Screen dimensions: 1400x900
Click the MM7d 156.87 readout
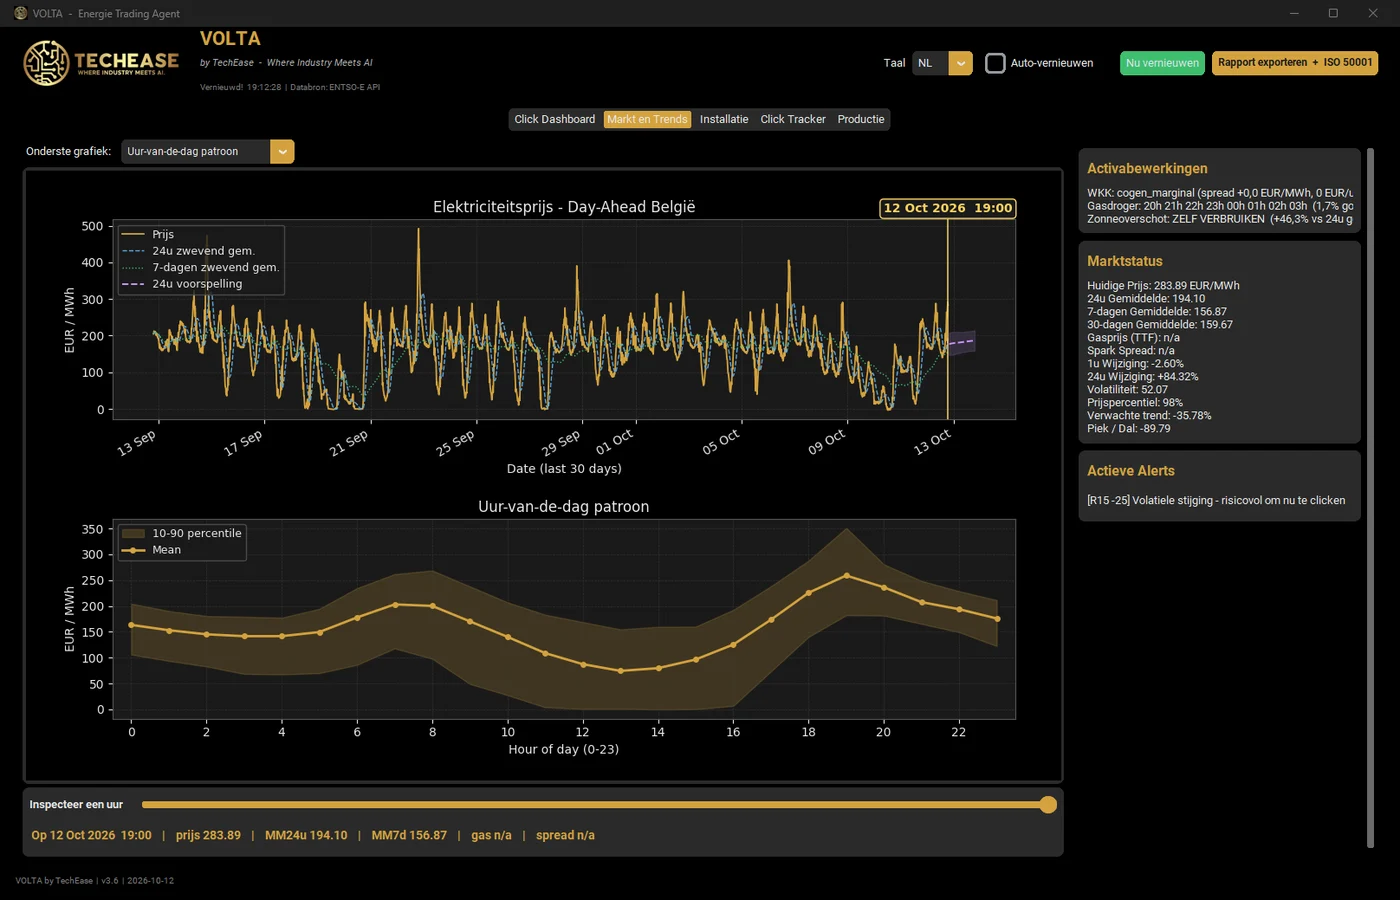409,835
